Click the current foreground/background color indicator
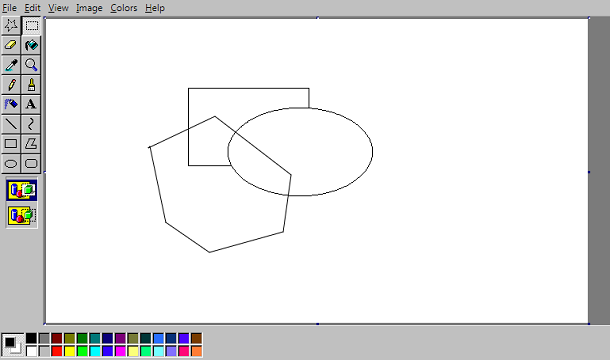The width and height of the screenshot is (610, 360). click(x=12, y=345)
